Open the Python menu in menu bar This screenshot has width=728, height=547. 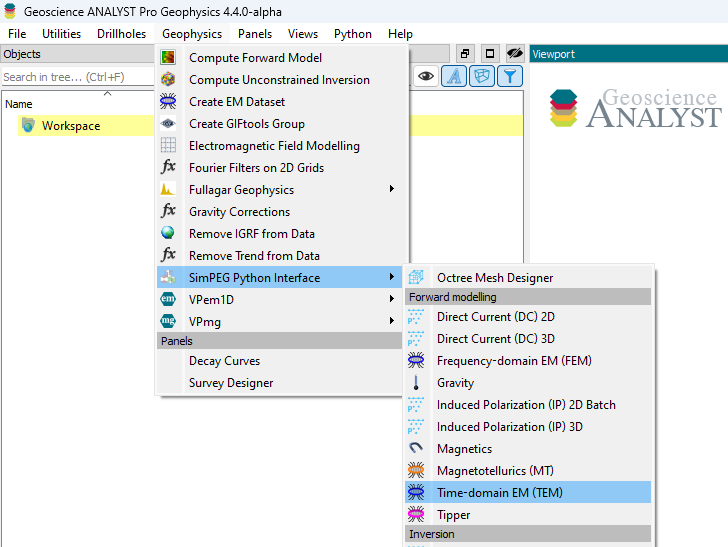tap(352, 34)
